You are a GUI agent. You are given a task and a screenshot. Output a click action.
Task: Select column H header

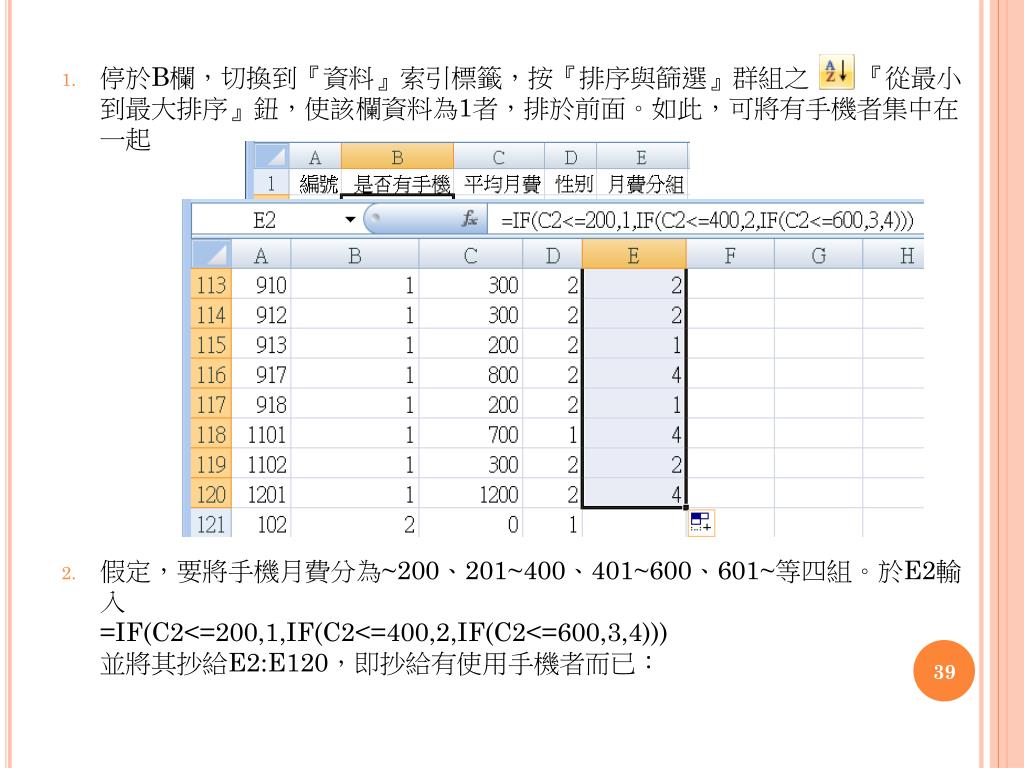click(893, 255)
